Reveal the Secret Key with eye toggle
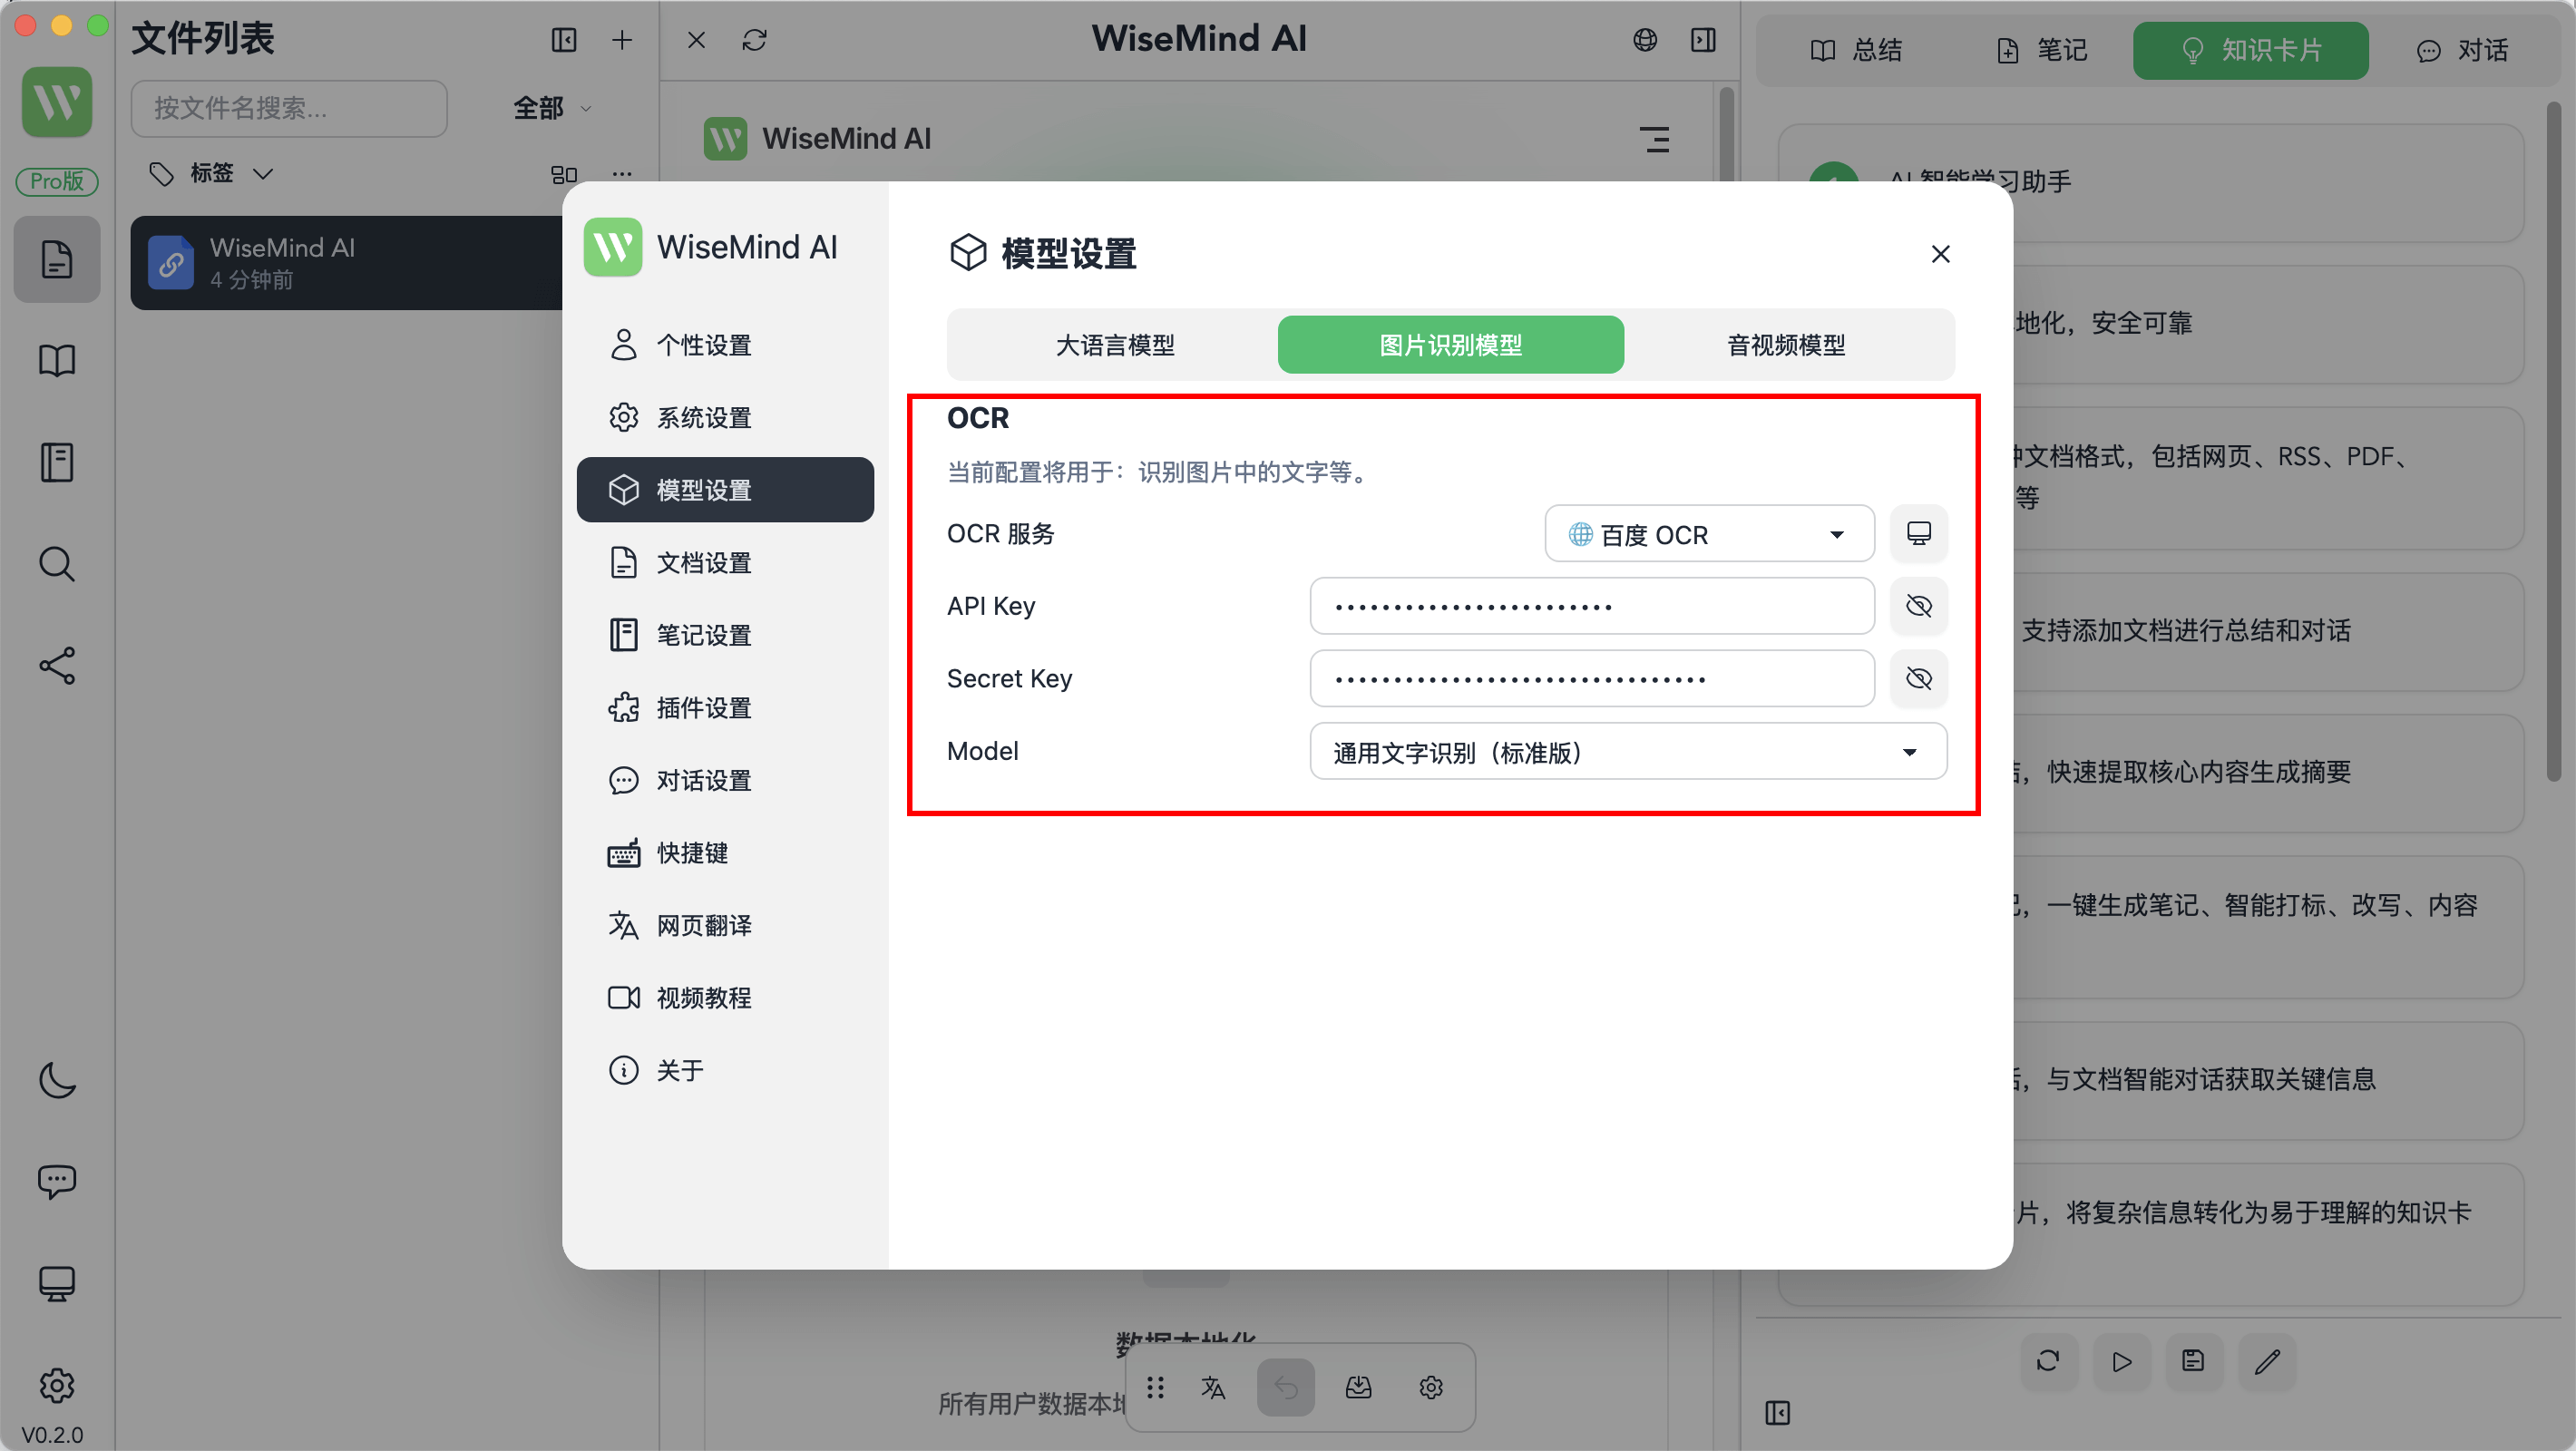Viewport: 2576px width, 1451px height. pyautogui.click(x=1918, y=679)
